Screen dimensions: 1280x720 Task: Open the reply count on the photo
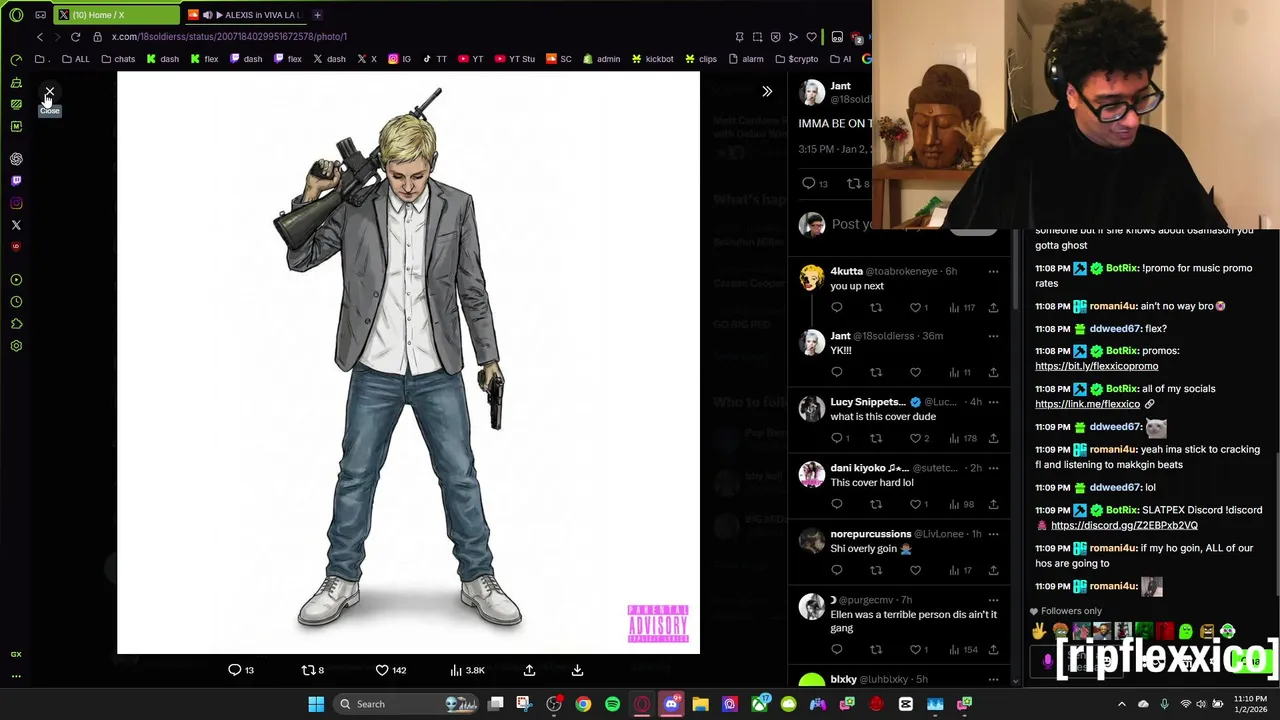coord(241,670)
